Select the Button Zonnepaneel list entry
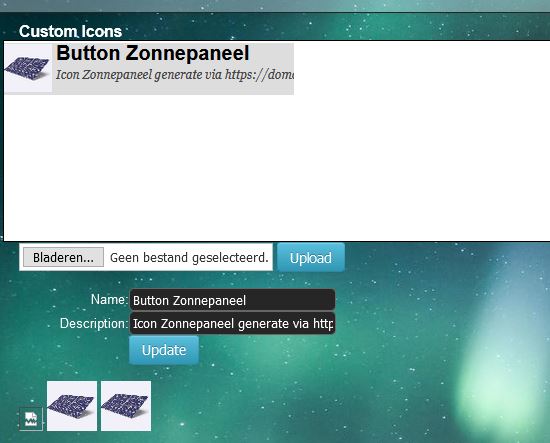This screenshot has width=550, height=443. point(149,69)
